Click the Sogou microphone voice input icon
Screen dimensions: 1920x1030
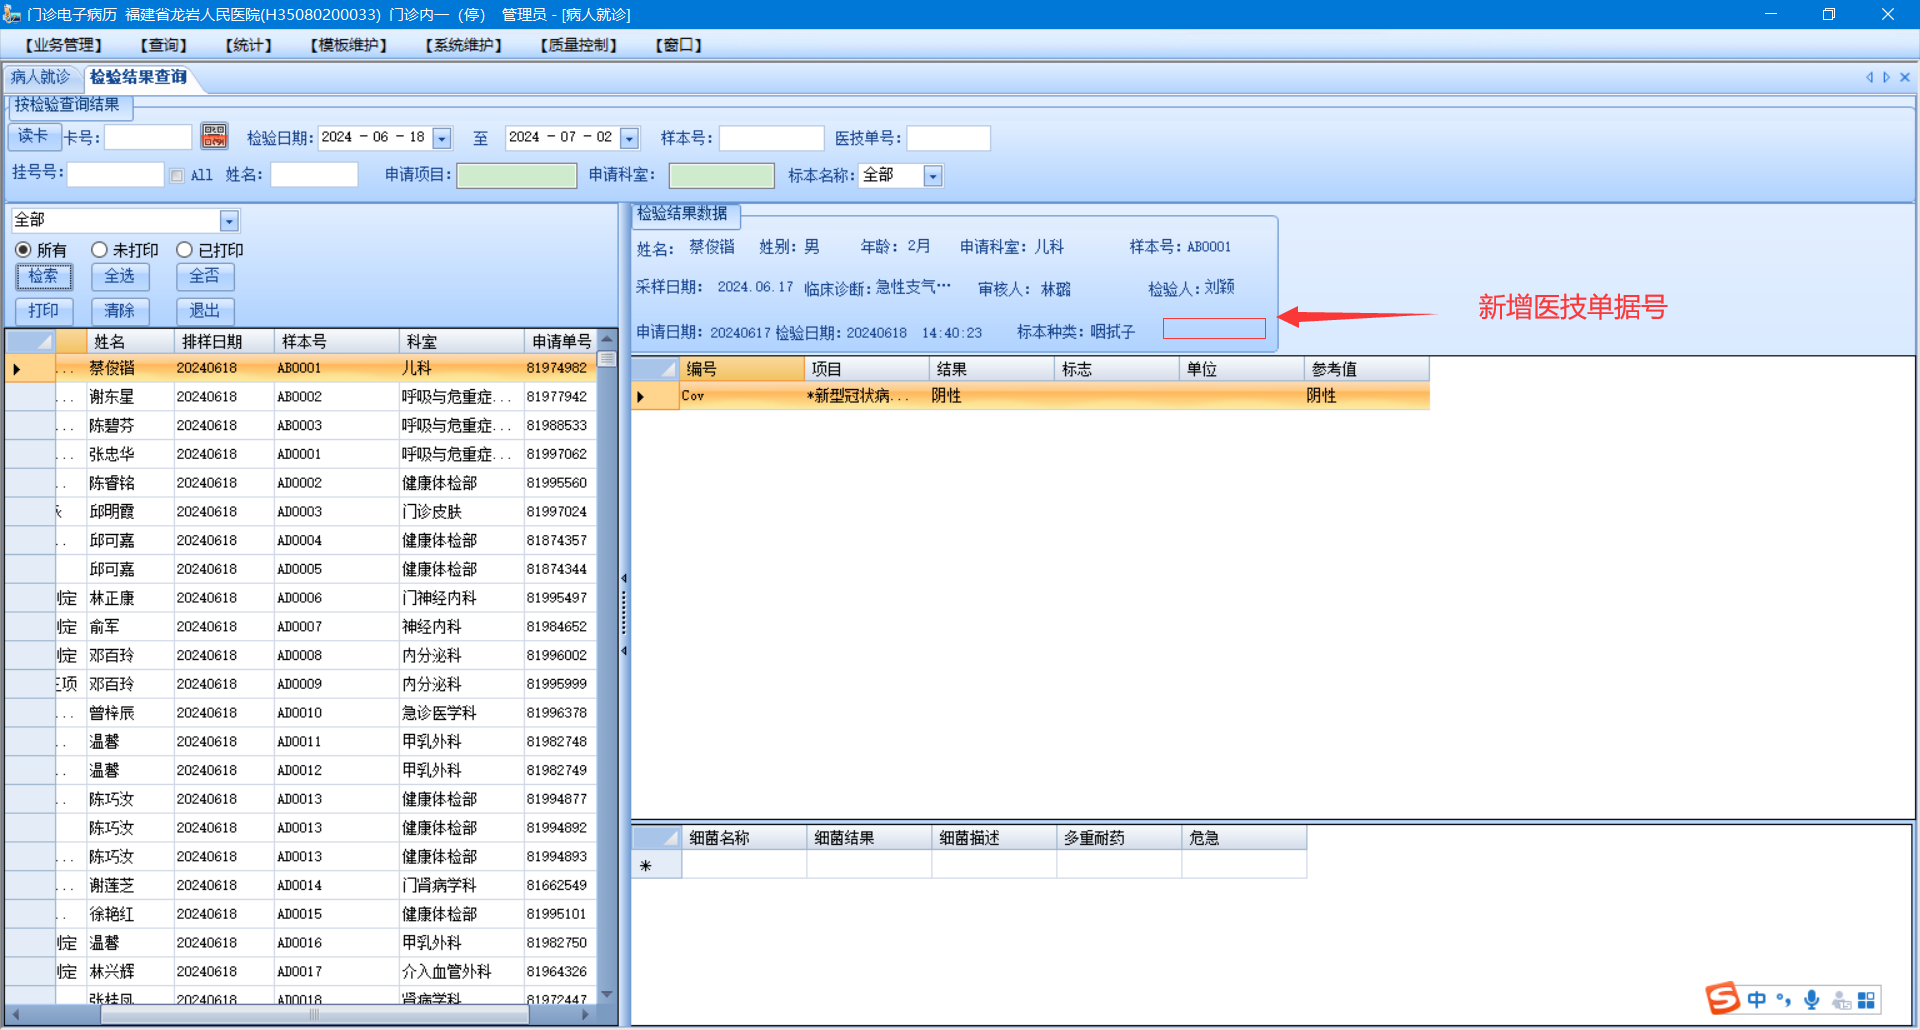pyautogui.click(x=1811, y=1000)
